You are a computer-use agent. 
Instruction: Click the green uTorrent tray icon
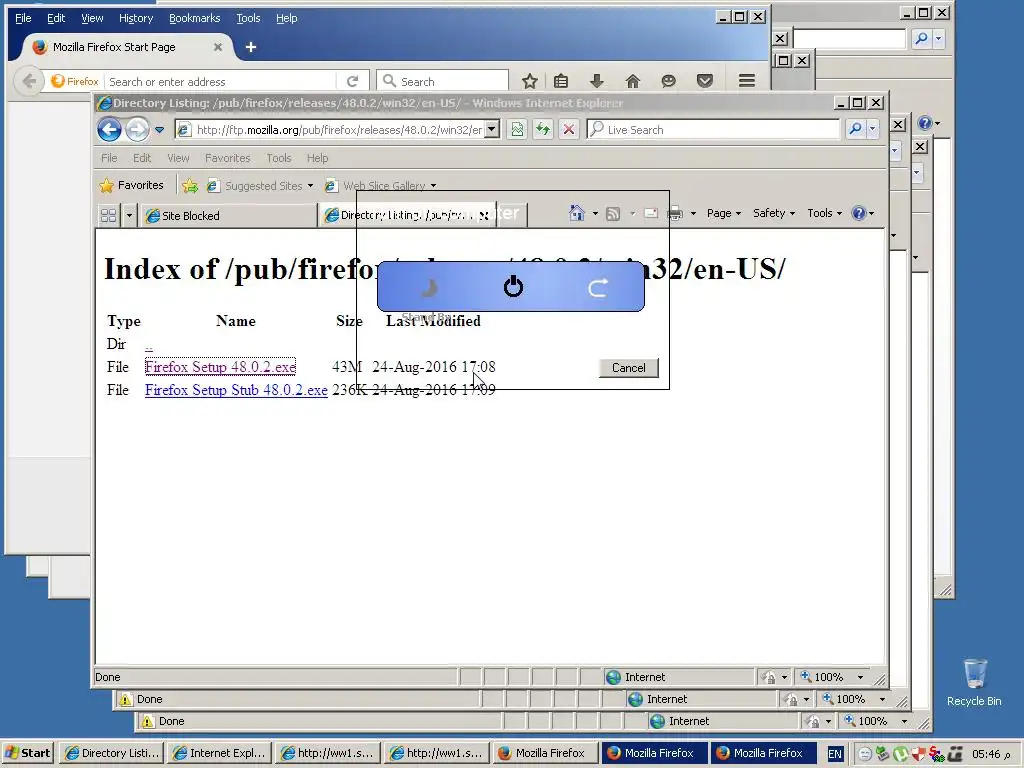tap(901, 754)
